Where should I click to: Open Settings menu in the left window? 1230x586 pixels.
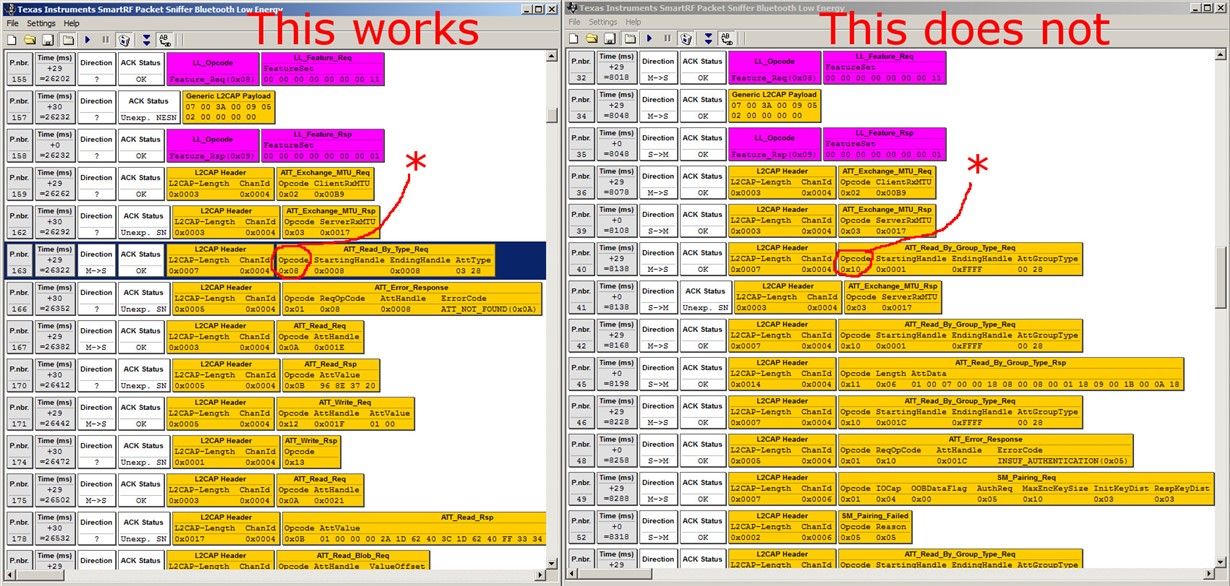[41, 23]
